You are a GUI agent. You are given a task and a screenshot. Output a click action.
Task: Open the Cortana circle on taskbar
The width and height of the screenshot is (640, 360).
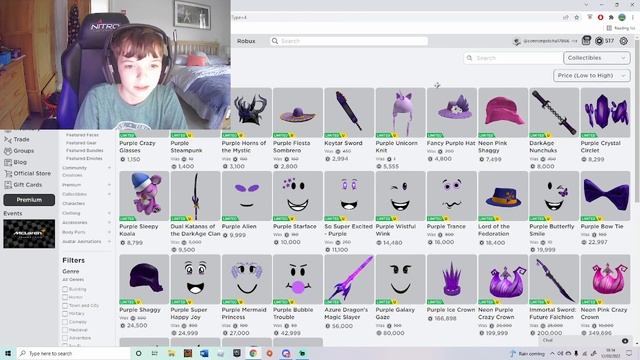pyautogui.click(x=138, y=353)
